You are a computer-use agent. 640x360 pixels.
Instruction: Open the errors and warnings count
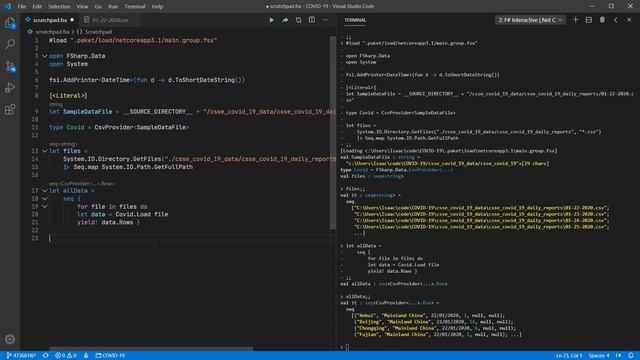click(66, 356)
